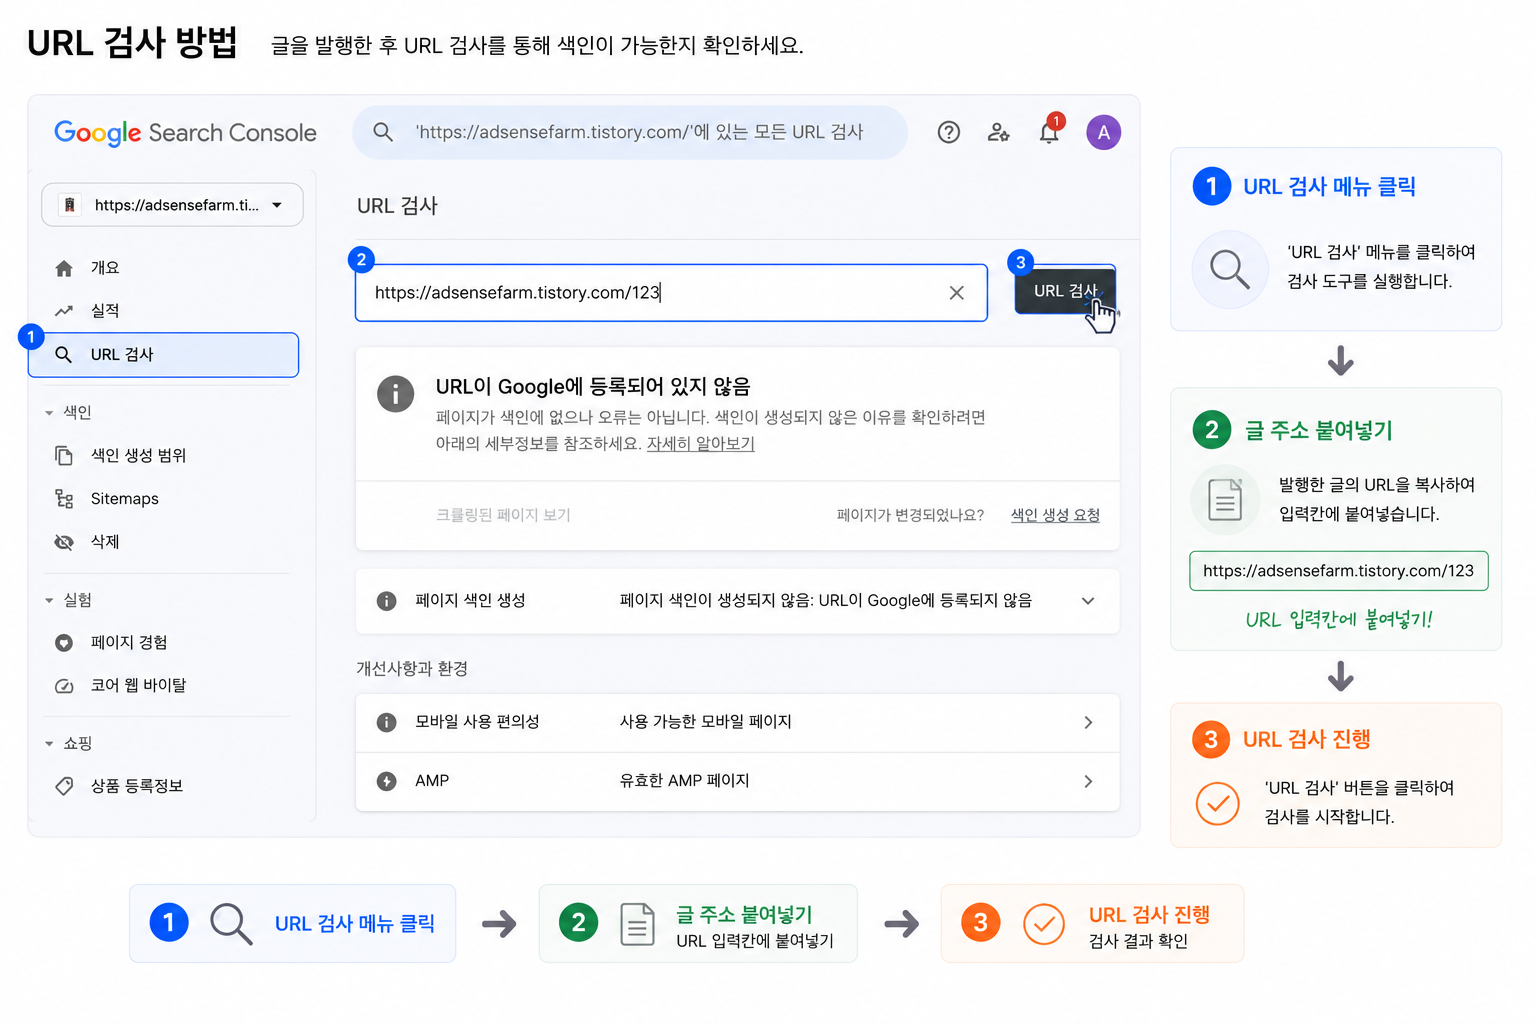Click the URL input containing adsensefarm.tistory.com/123
Screen dimensions: 1536x1024
(x=671, y=293)
